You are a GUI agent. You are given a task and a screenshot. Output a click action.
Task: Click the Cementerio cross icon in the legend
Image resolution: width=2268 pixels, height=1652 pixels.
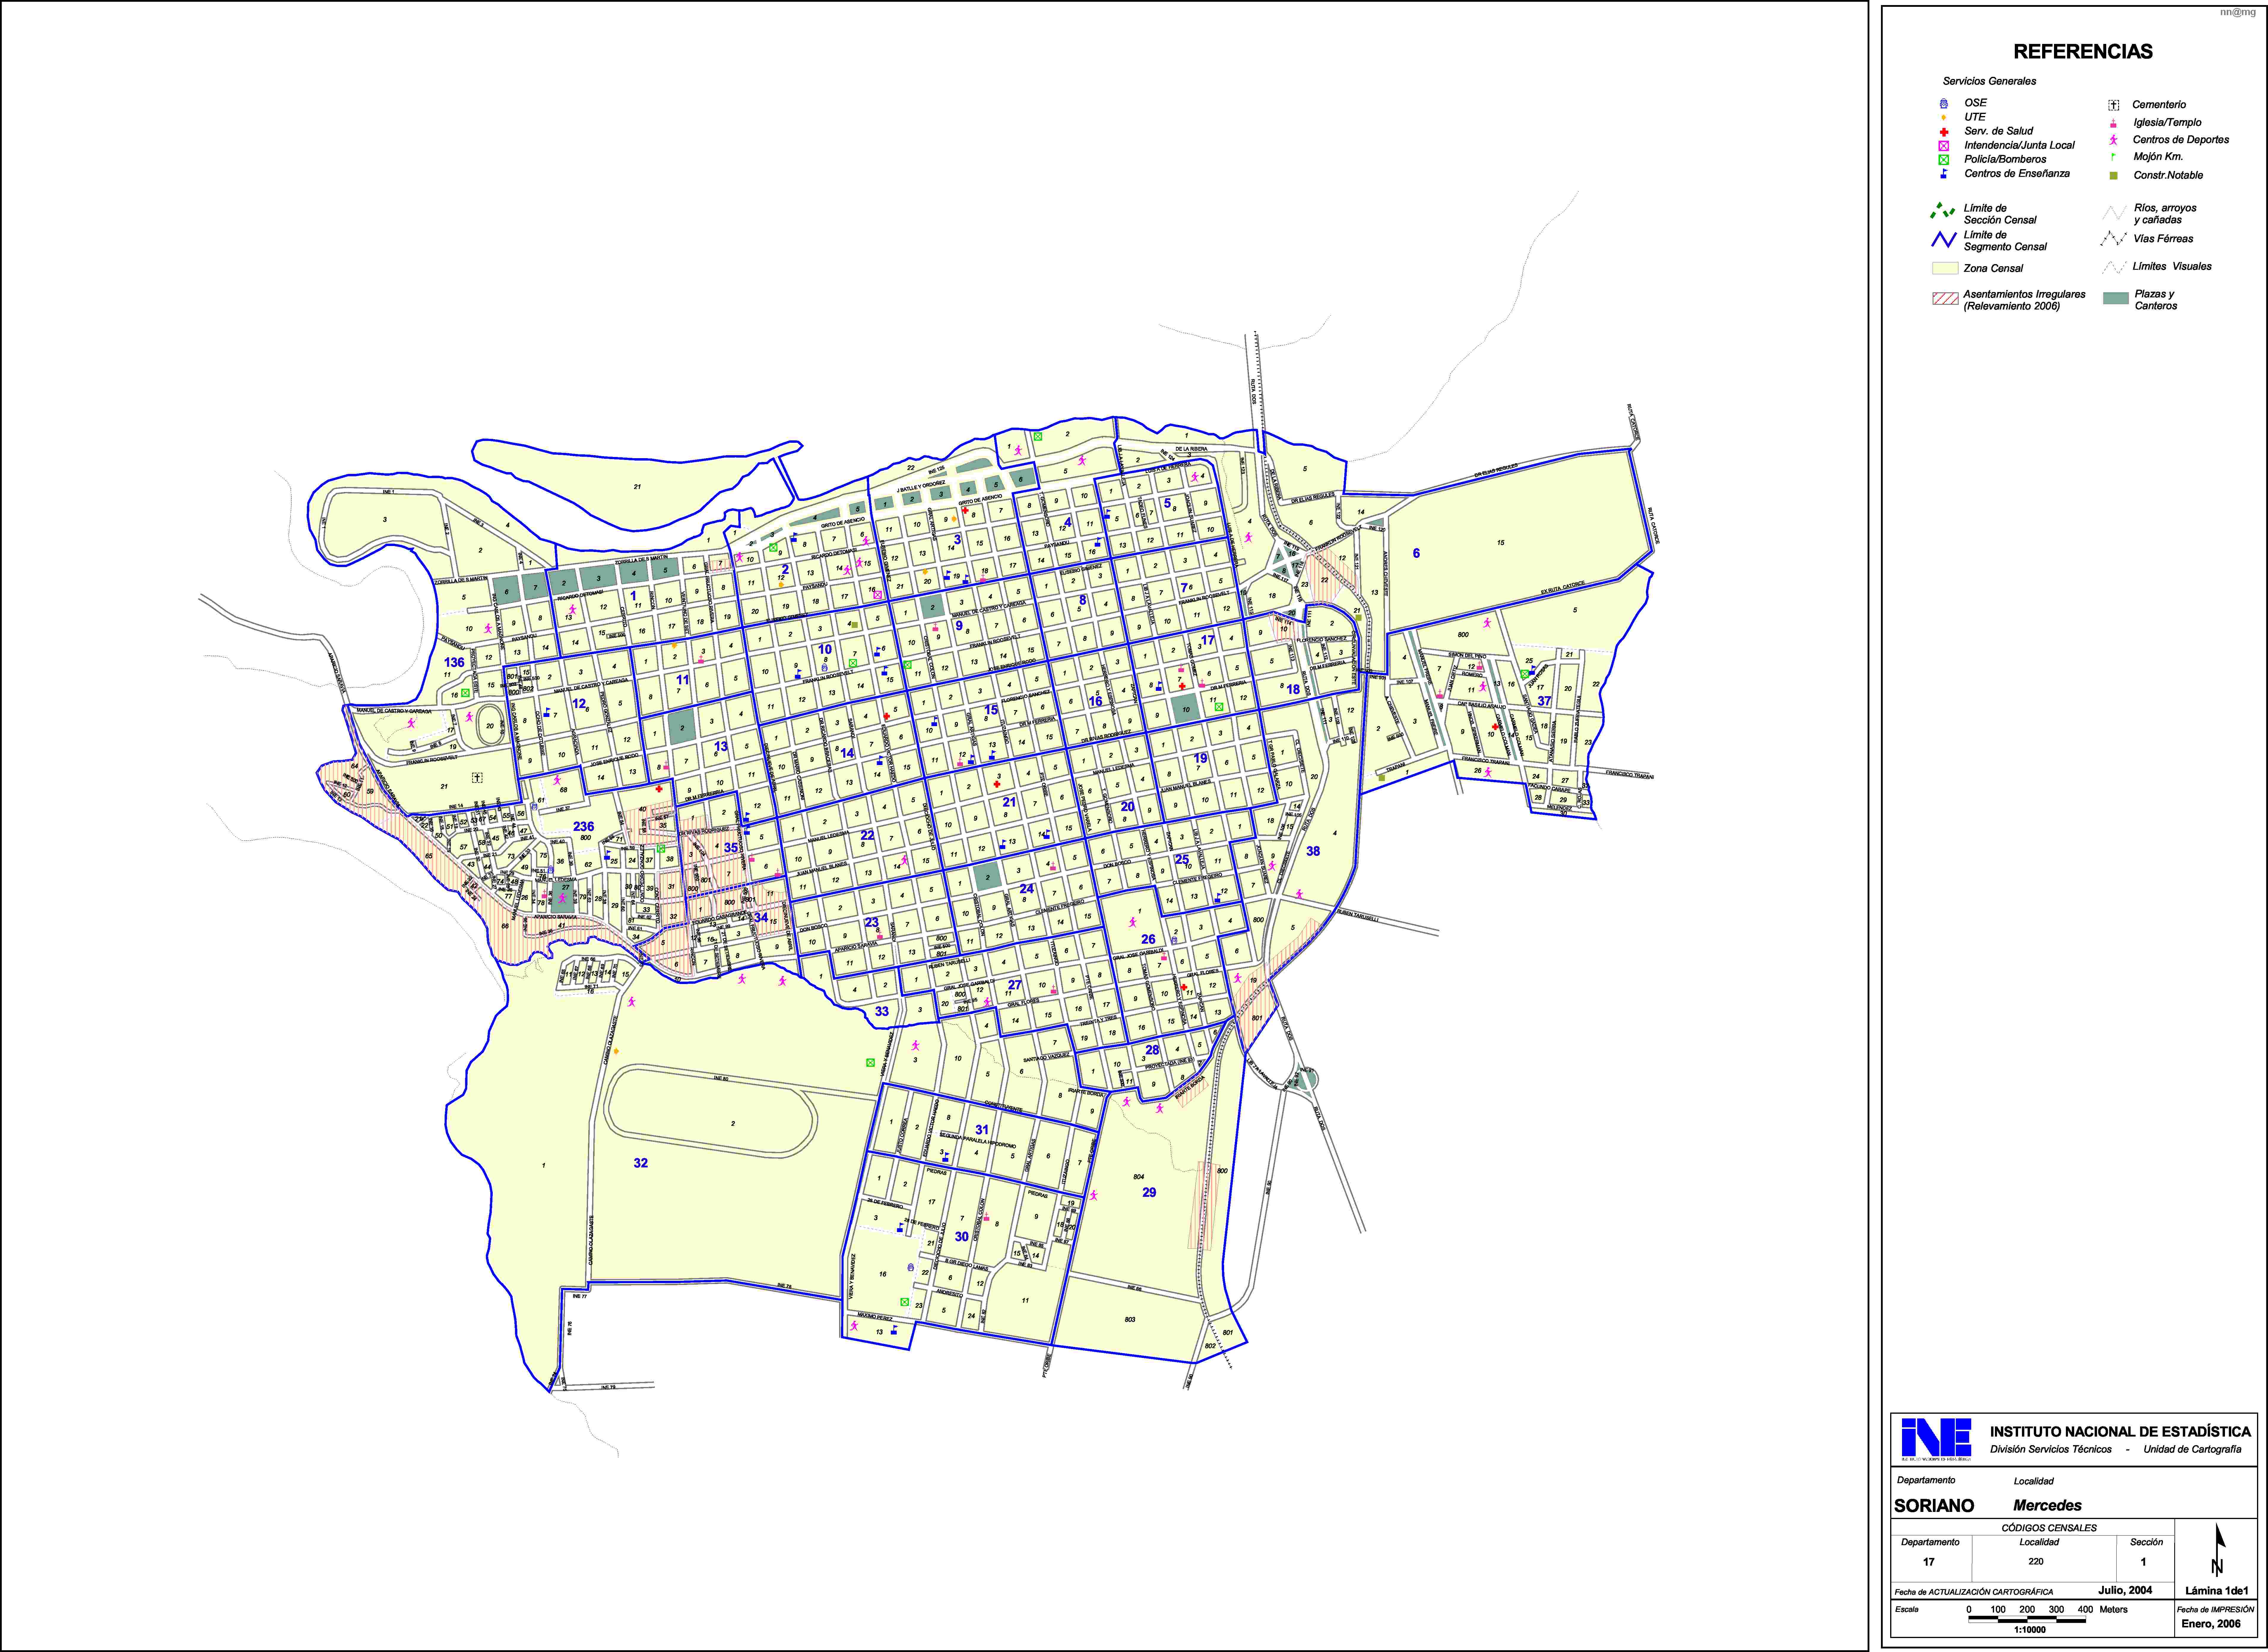click(x=2114, y=105)
